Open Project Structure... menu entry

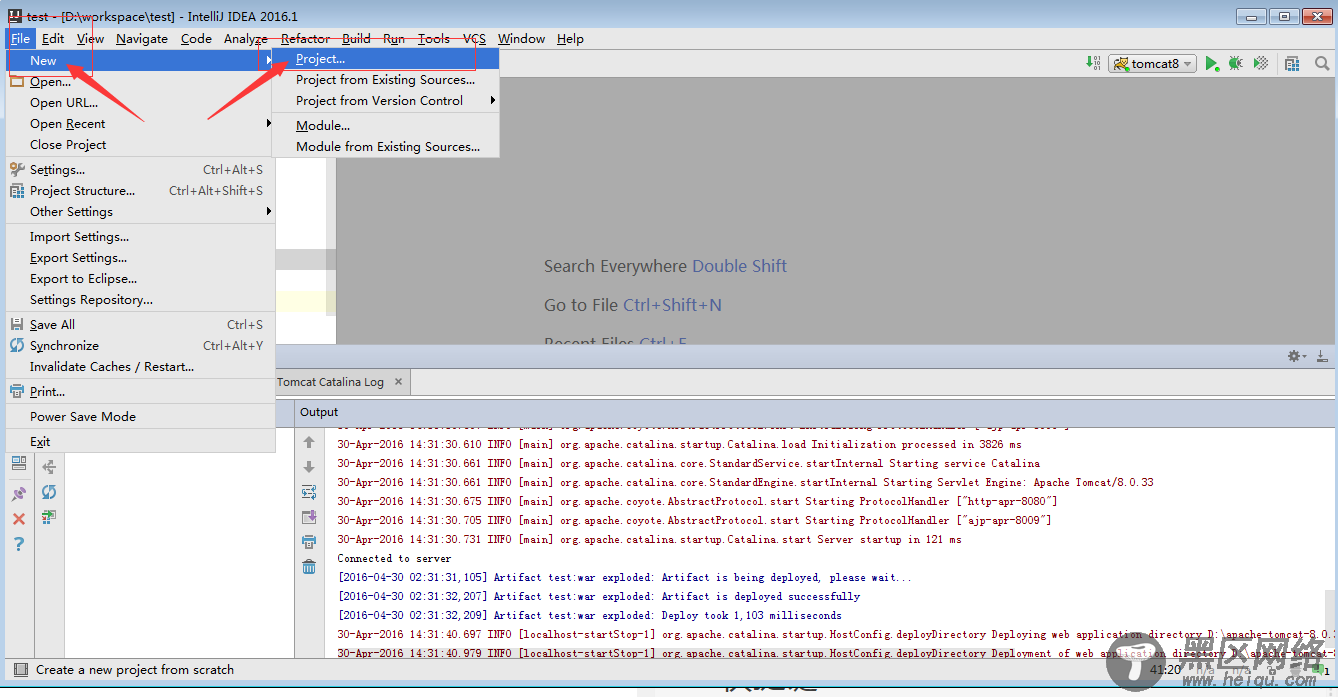pyautogui.click(x=140, y=191)
